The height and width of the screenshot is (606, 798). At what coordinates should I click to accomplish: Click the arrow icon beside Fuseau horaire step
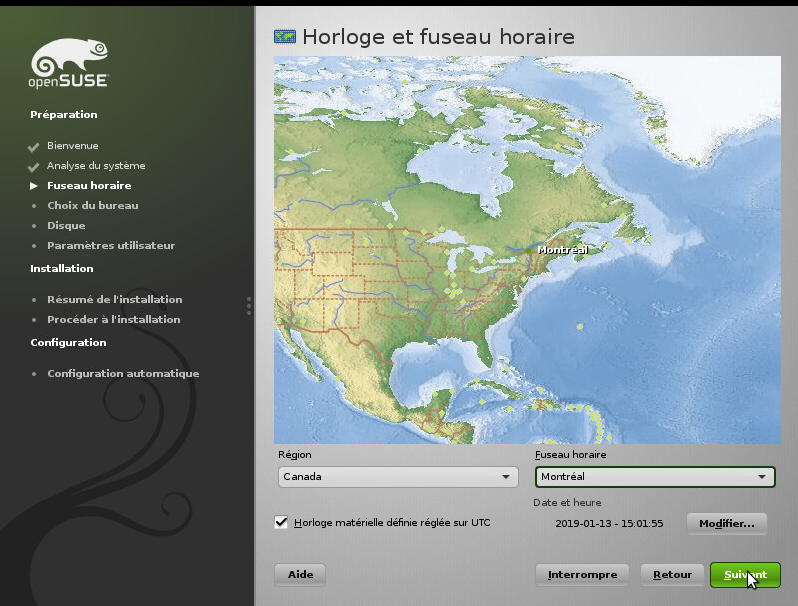34,186
